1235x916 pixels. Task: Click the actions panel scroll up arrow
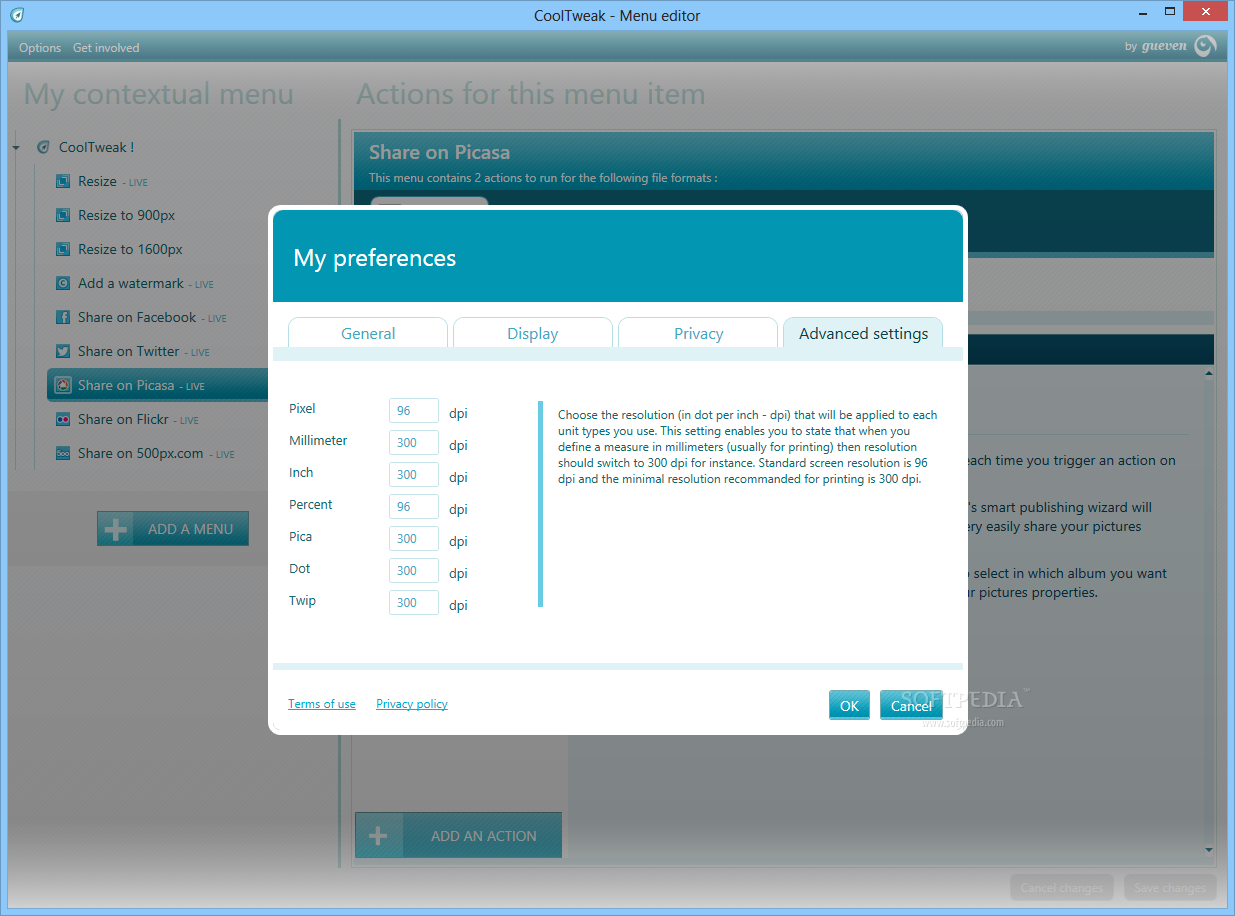[1208, 374]
